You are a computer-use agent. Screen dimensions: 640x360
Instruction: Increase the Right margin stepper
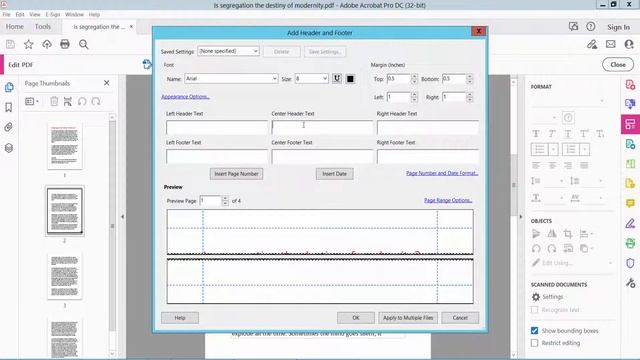pos(469,94)
